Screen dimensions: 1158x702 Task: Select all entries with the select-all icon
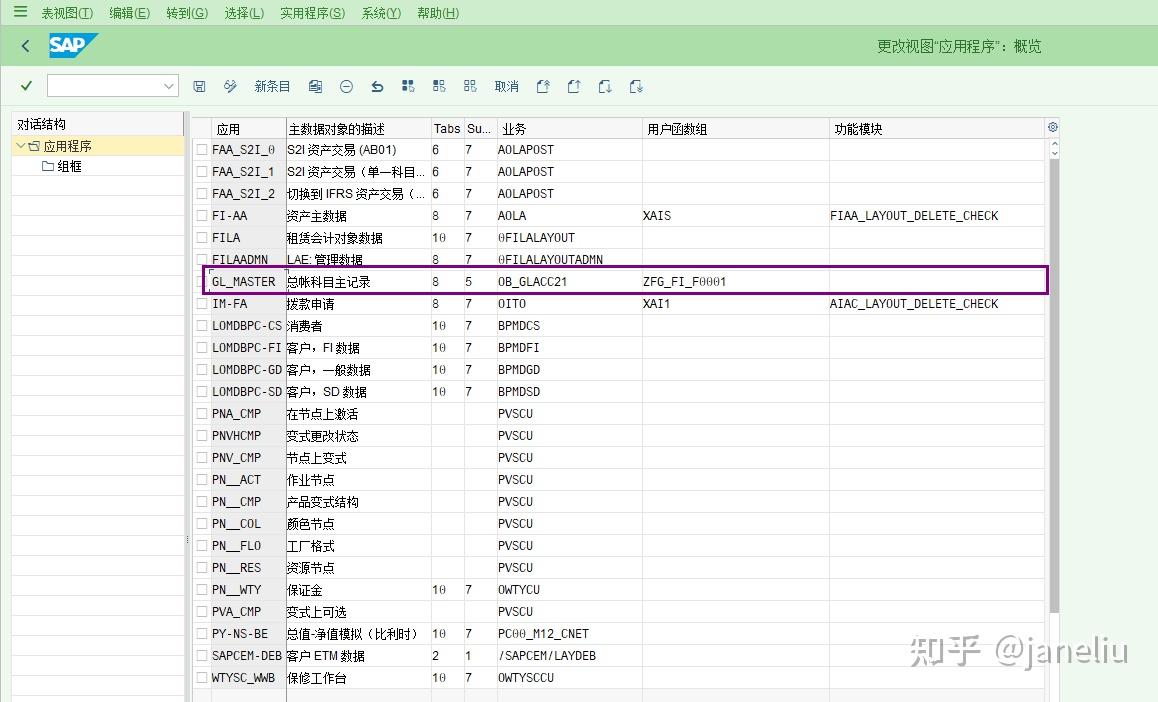tap(408, 86)
